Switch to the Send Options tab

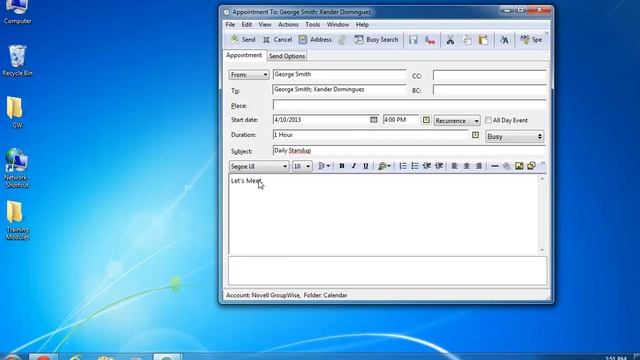[287, 56]
